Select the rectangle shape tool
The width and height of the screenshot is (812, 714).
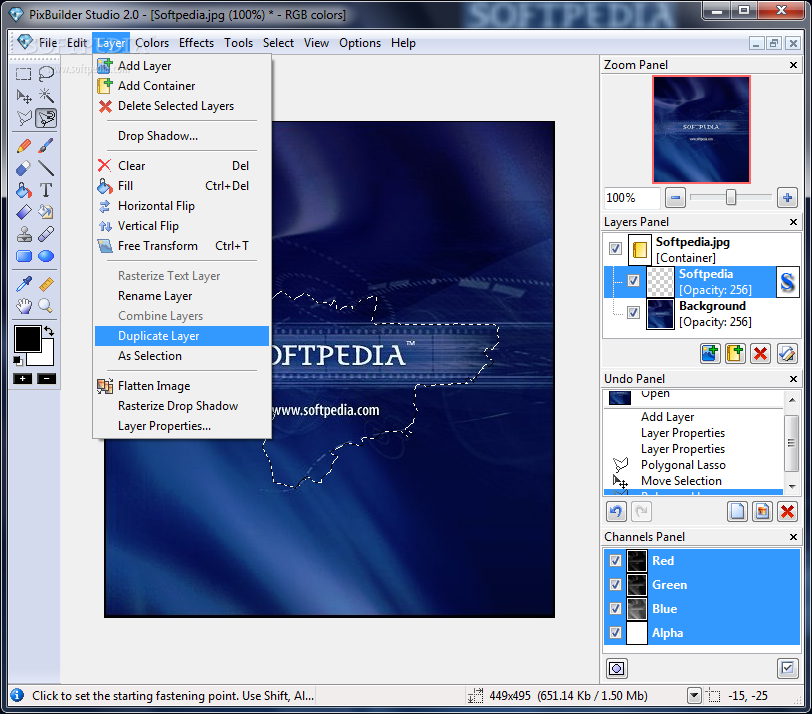[x=23, y=256]
